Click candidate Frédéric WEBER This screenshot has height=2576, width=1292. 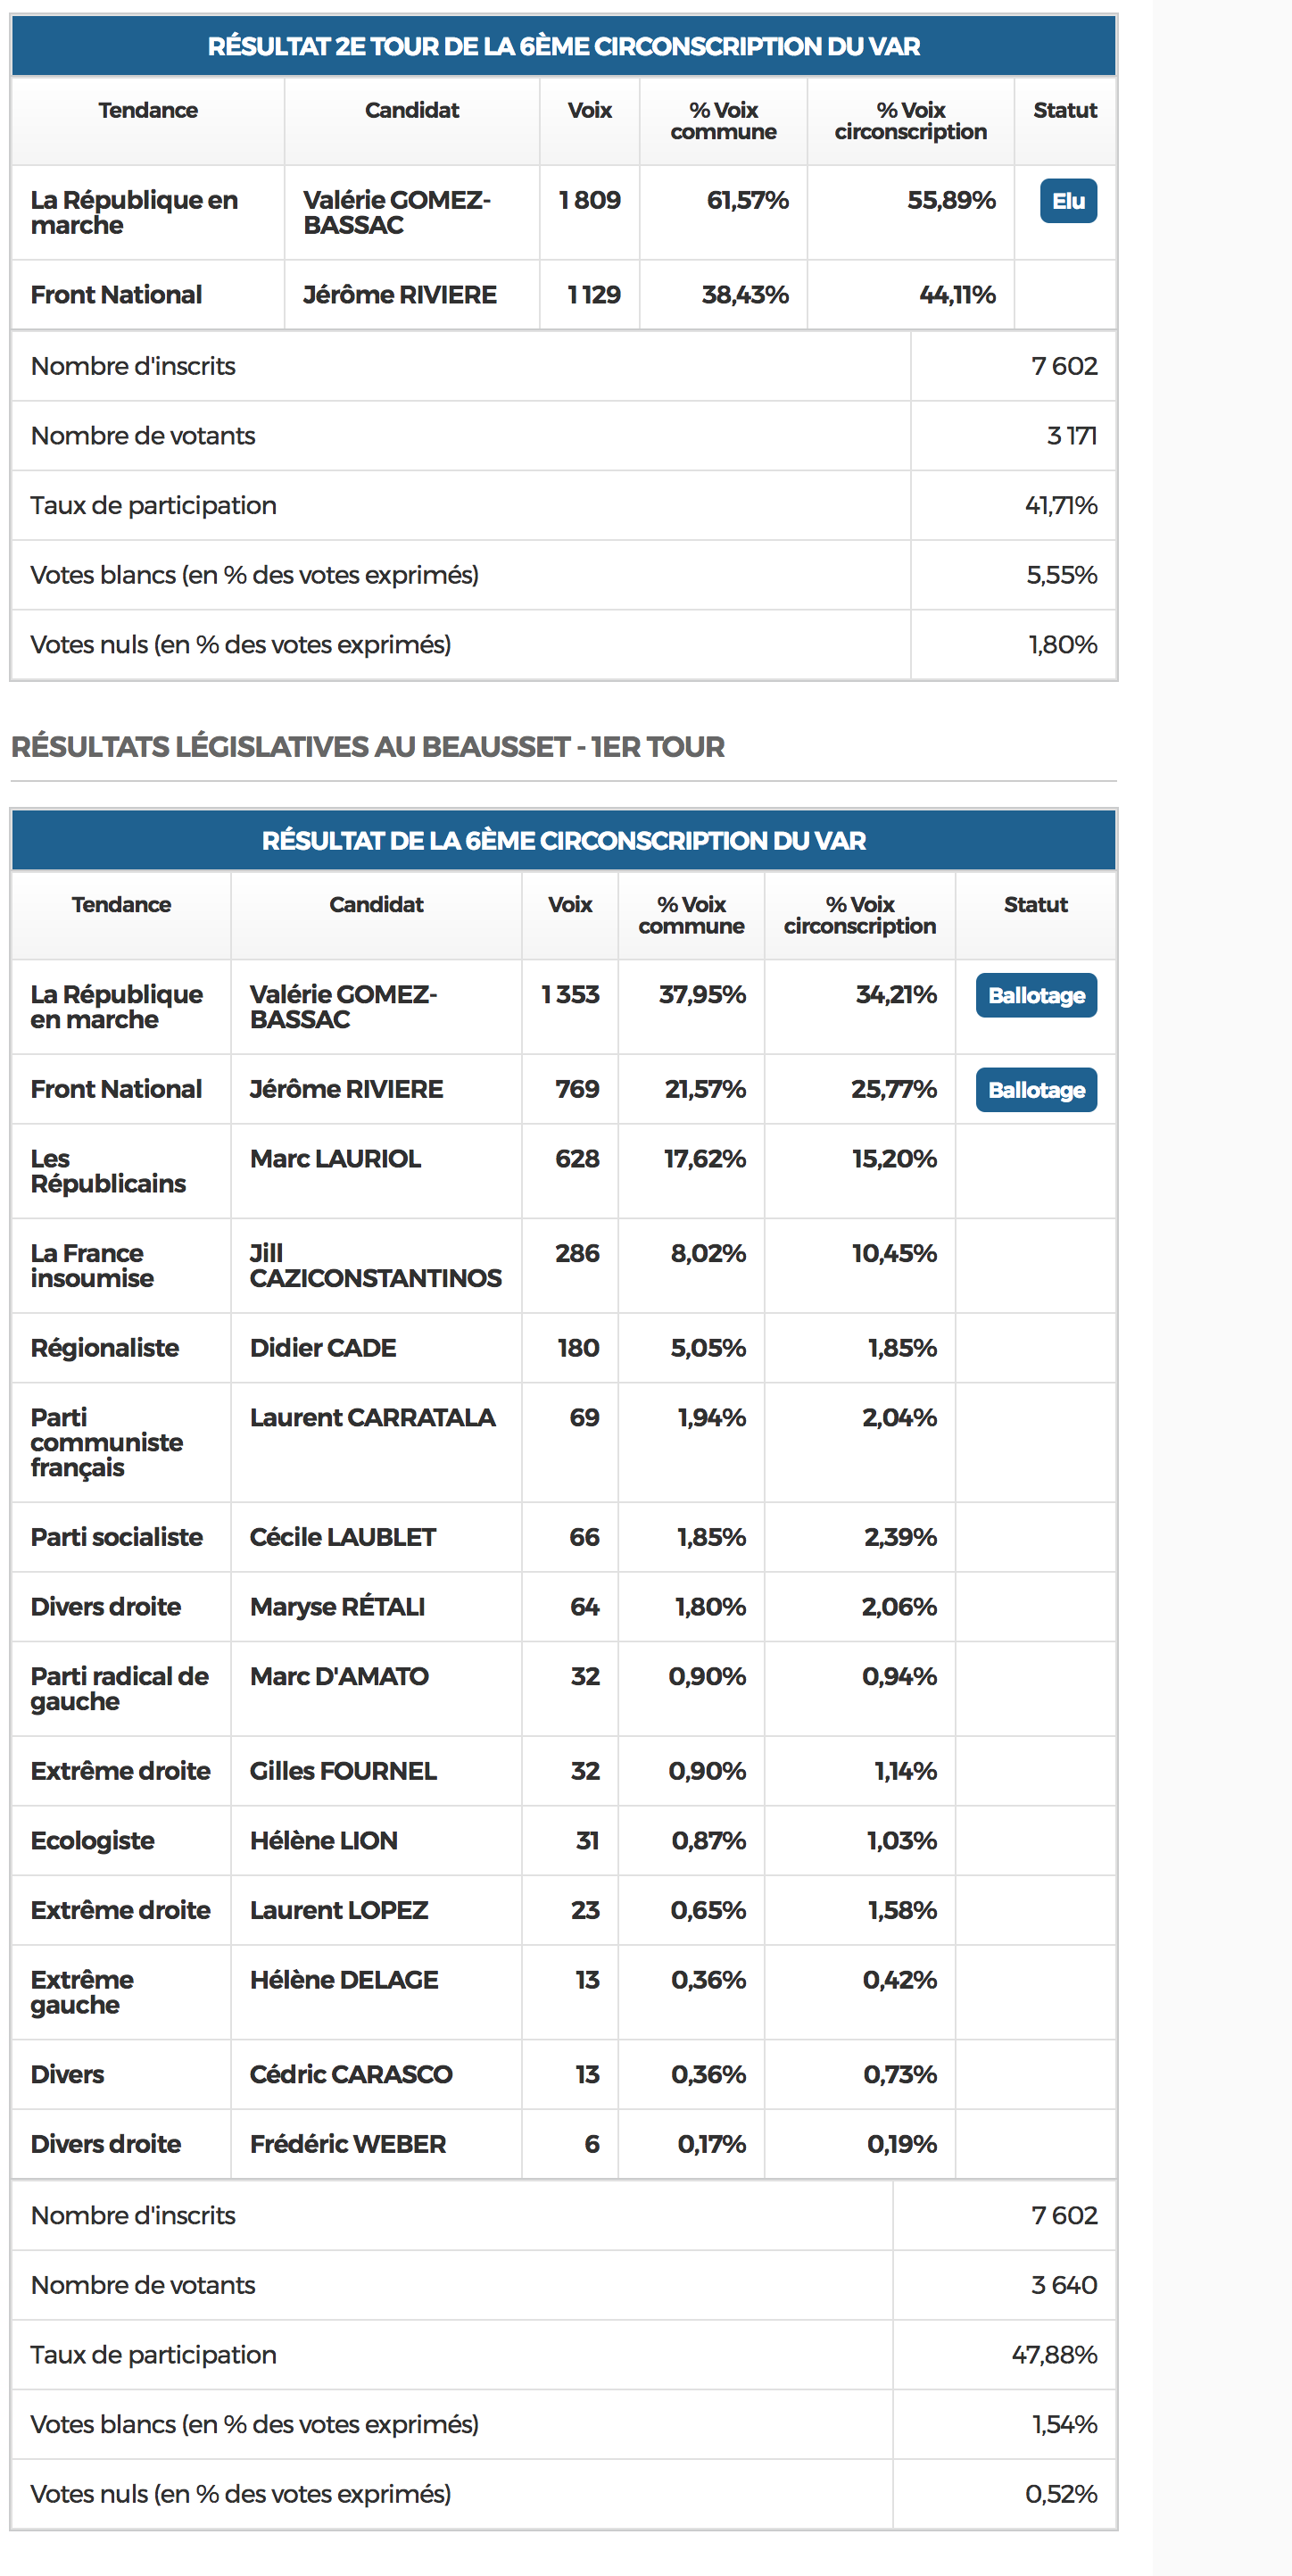(x=347, y=2143)
